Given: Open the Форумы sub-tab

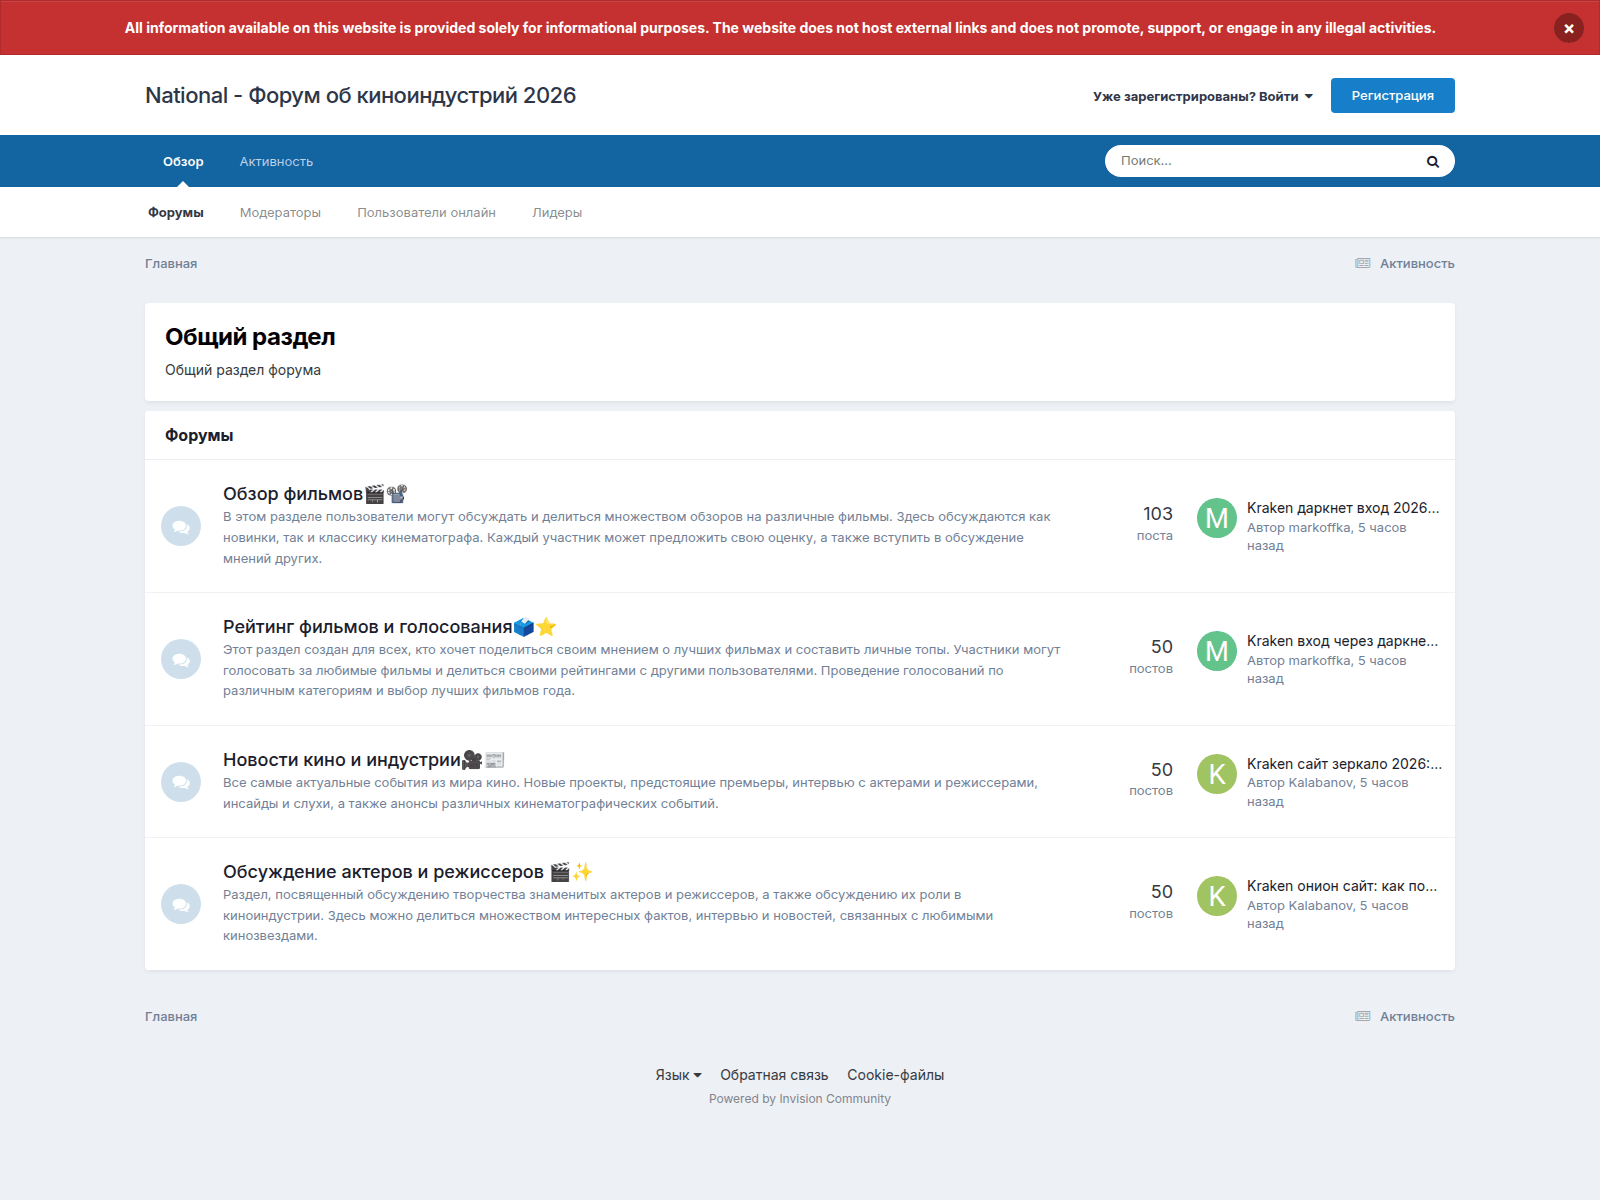Looking at the screenshot, I should (176, 212).
